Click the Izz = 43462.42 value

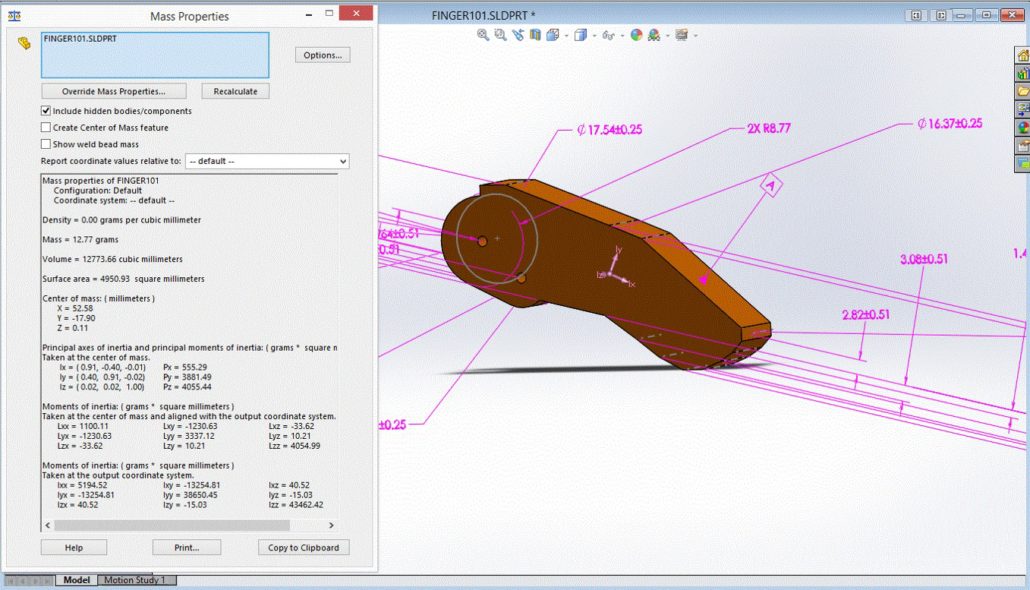296,505
